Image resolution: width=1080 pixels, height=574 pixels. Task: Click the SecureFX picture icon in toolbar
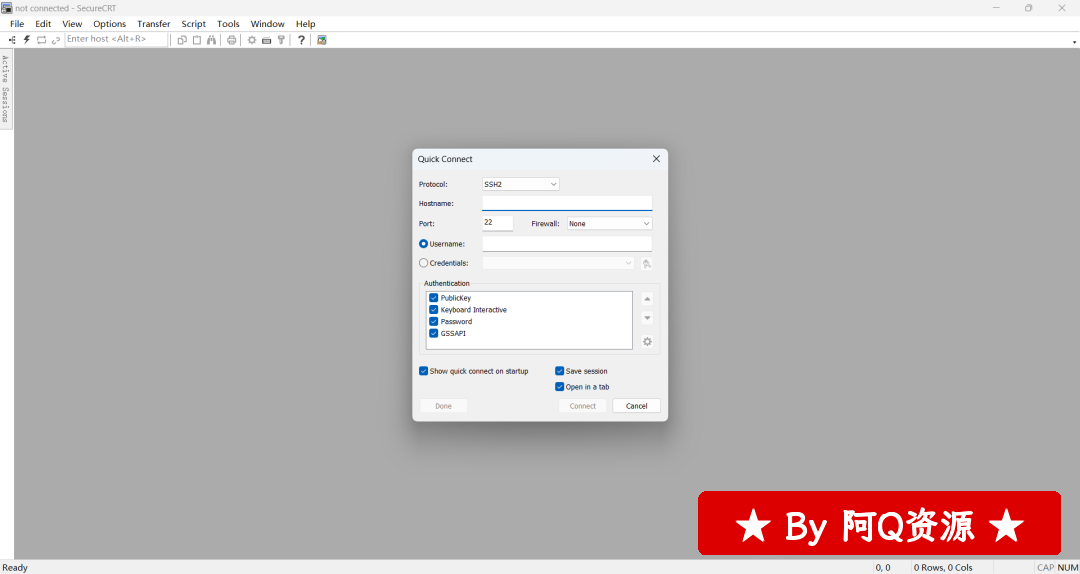322,40
